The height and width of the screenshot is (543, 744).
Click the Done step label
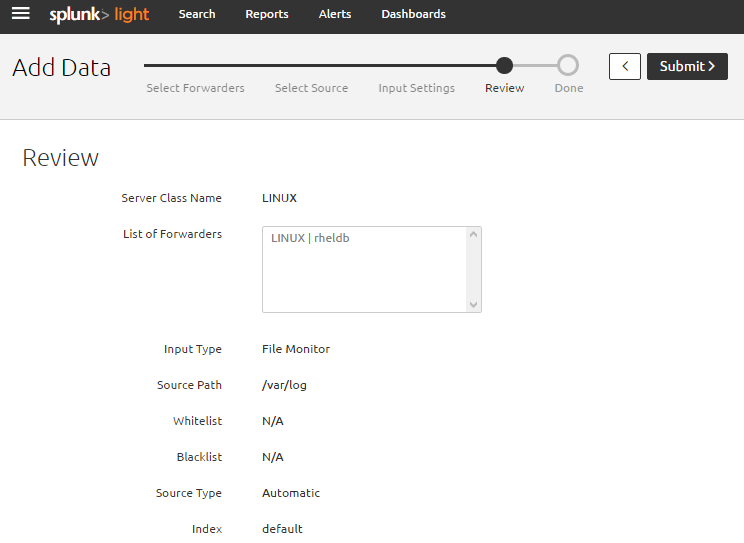[569, 88]
